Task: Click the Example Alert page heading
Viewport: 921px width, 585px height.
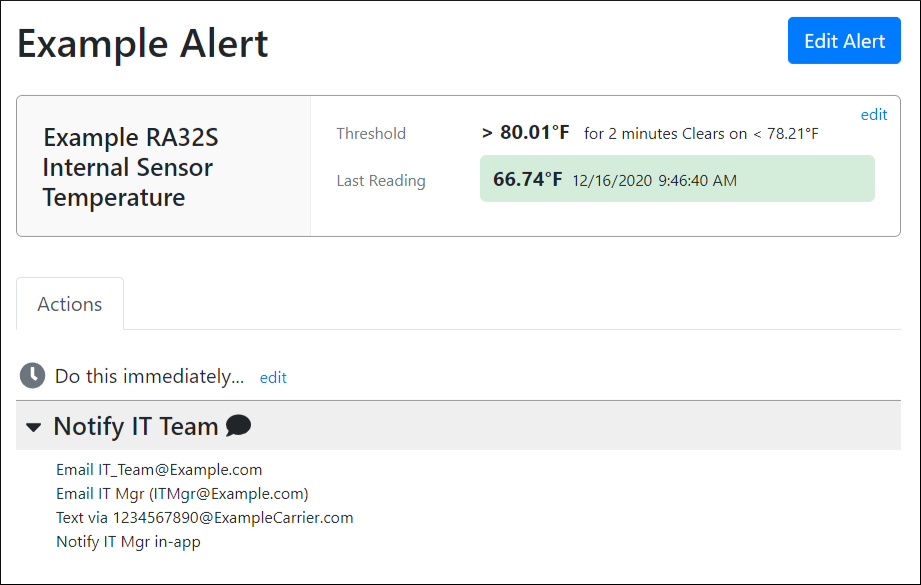Action: (x=143, y=44)
